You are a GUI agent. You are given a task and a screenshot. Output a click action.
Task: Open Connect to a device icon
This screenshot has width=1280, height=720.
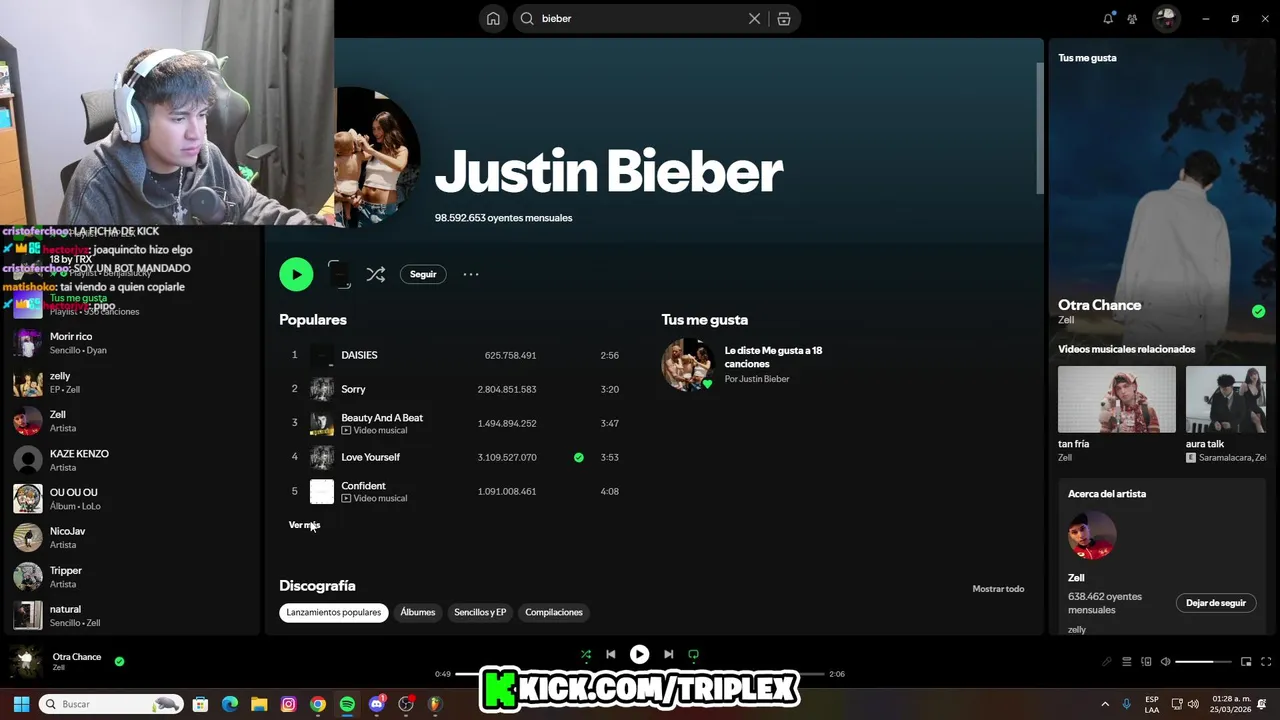(x=1146, y=661)
